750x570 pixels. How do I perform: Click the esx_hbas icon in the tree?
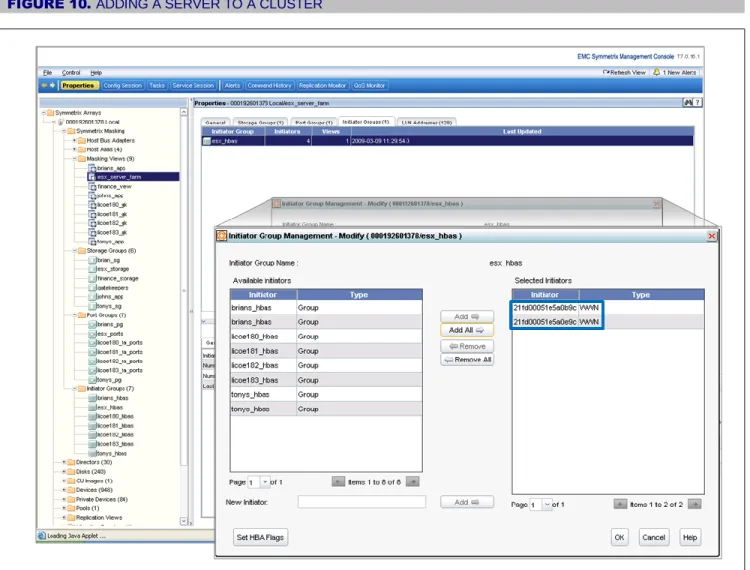[x=93, y=407]
